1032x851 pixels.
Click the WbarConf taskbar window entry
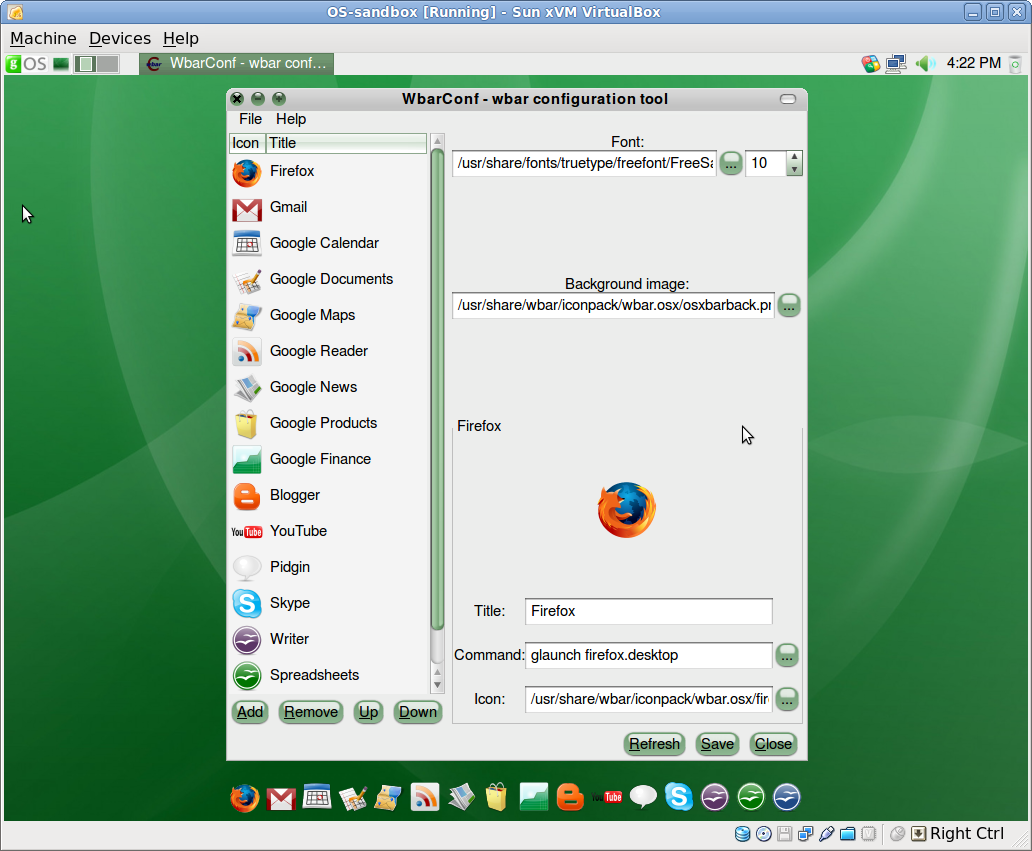[236, 63]
